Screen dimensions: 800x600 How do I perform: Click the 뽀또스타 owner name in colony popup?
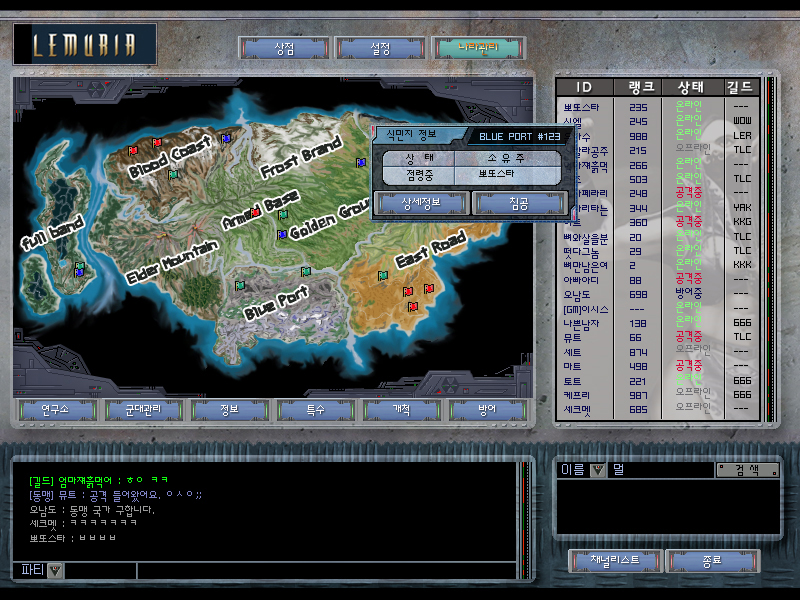(496, 173)
